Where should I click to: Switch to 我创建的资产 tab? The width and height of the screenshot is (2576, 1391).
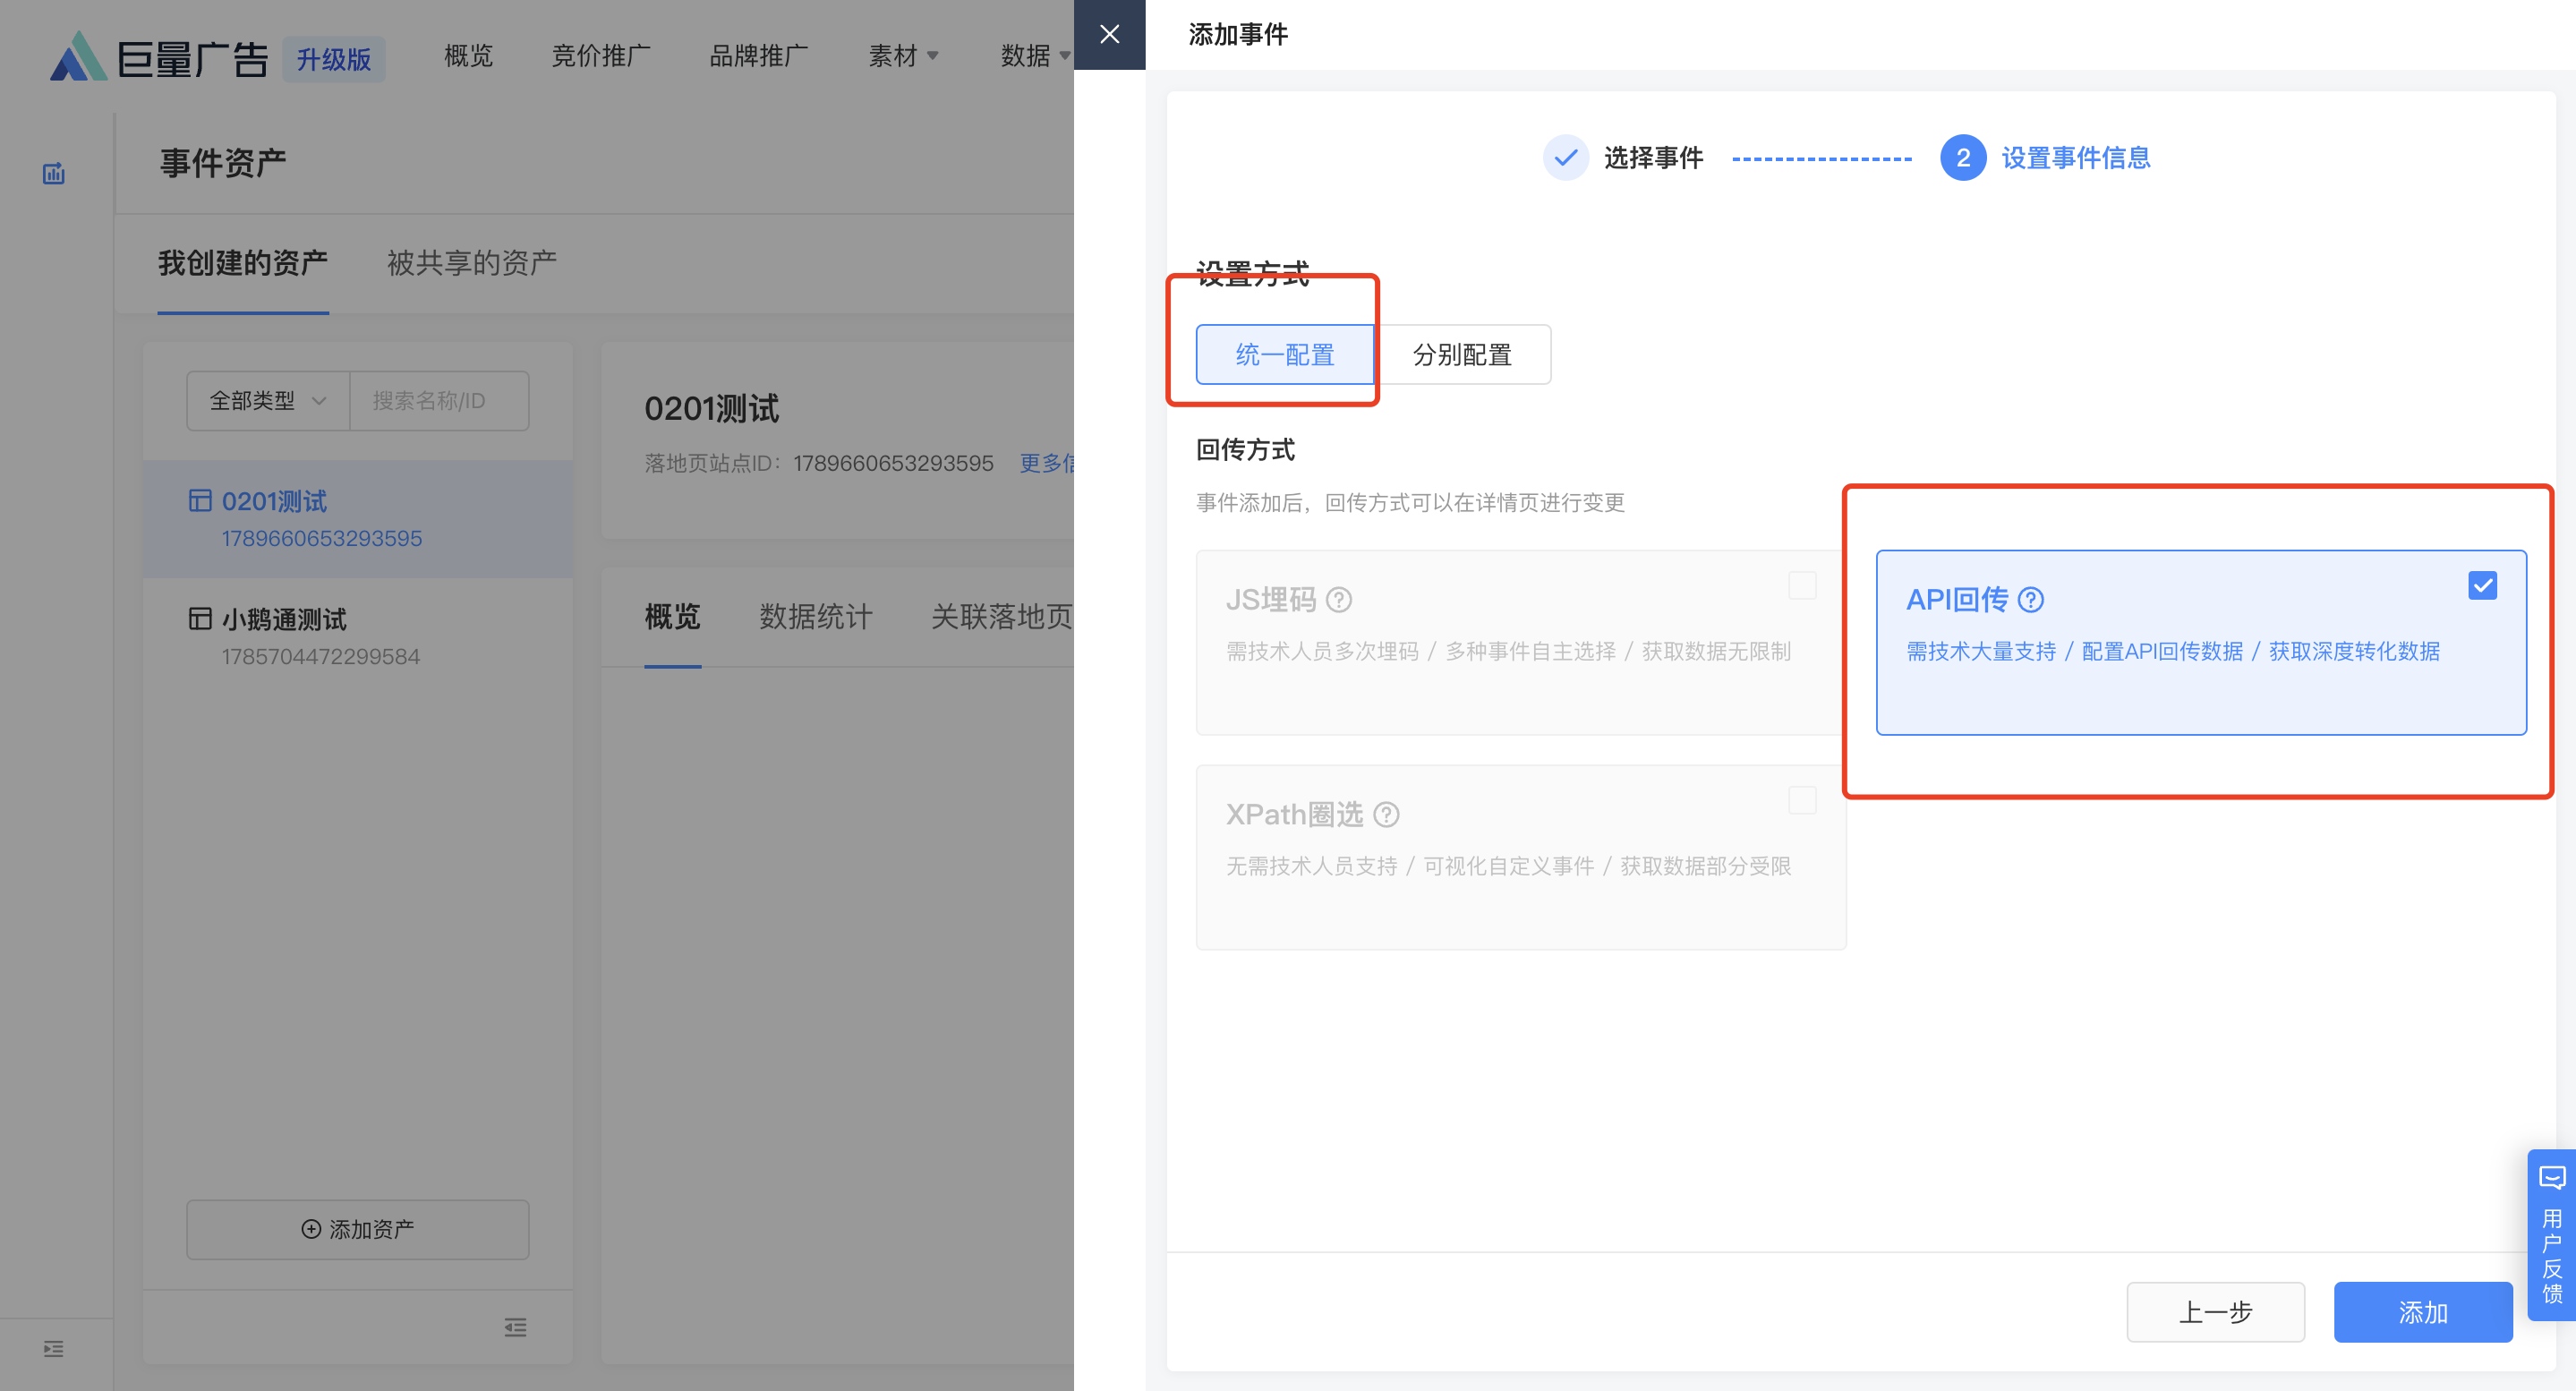[243, 263]
